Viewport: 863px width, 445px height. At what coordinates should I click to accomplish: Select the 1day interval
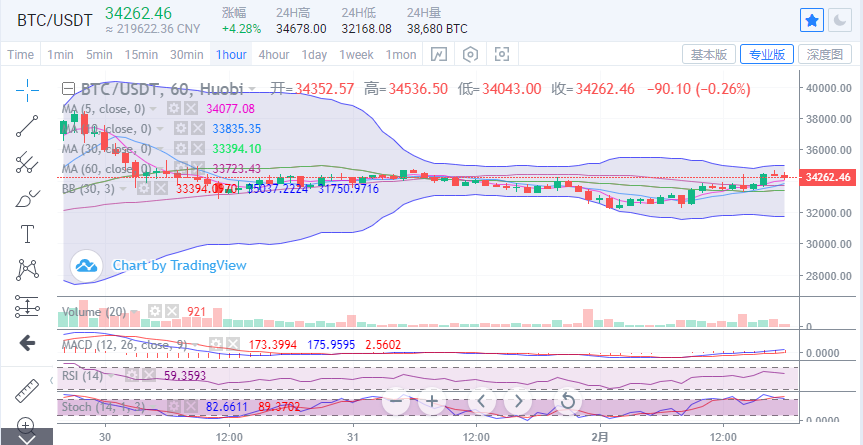tap(314, 54)
